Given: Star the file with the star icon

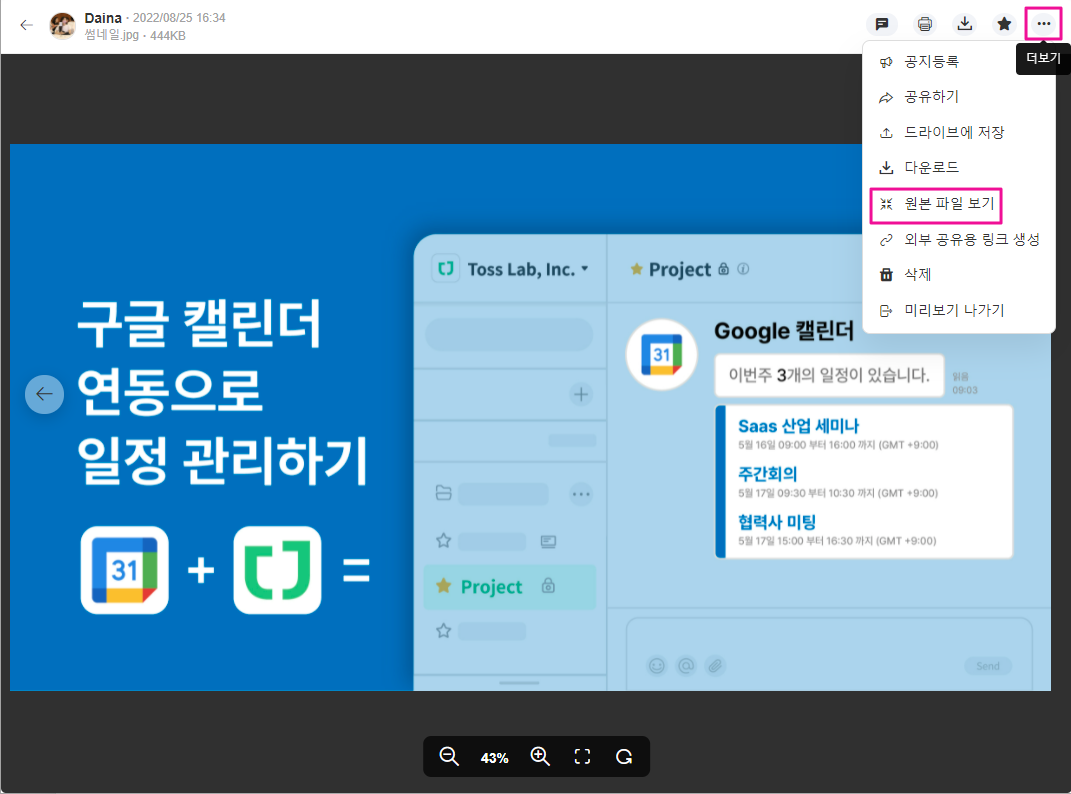Looking at the screenshot, I should [1004, 25].
